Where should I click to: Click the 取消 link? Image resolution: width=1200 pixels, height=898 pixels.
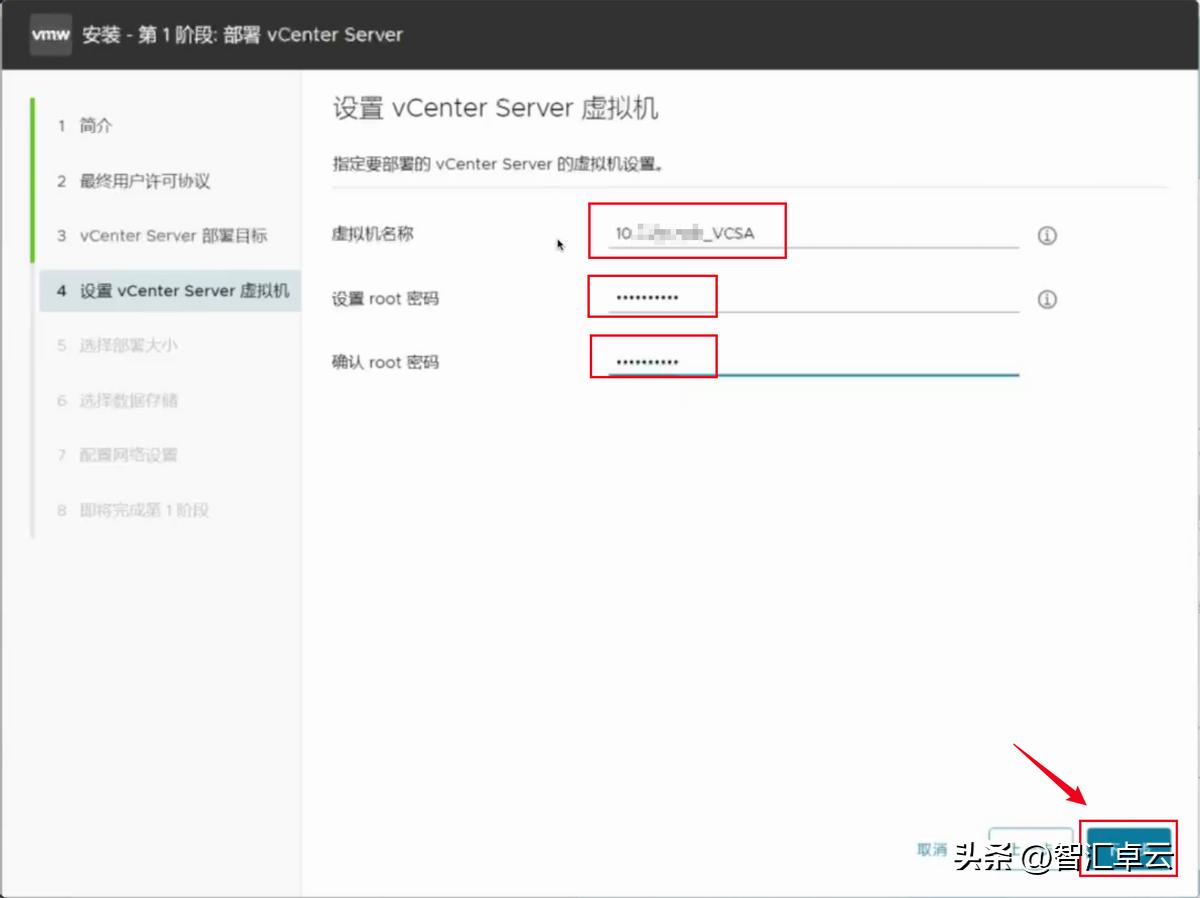click(x=932, y=850)
